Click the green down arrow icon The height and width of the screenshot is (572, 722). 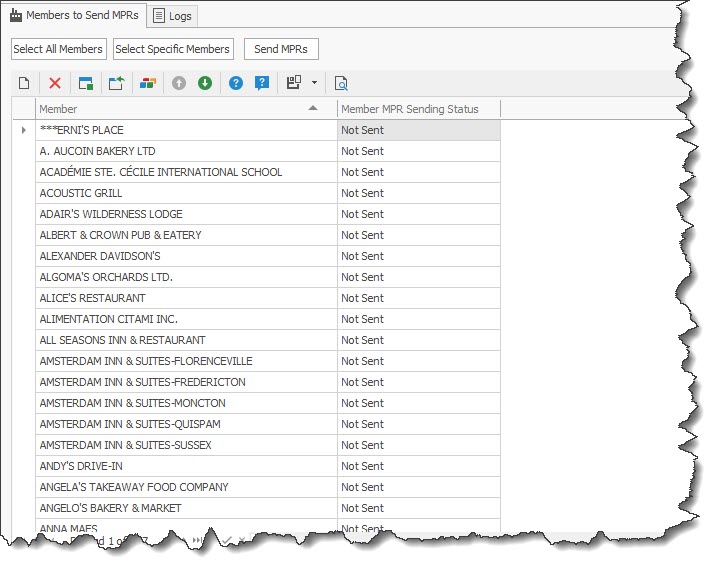(x=205, y=83)
